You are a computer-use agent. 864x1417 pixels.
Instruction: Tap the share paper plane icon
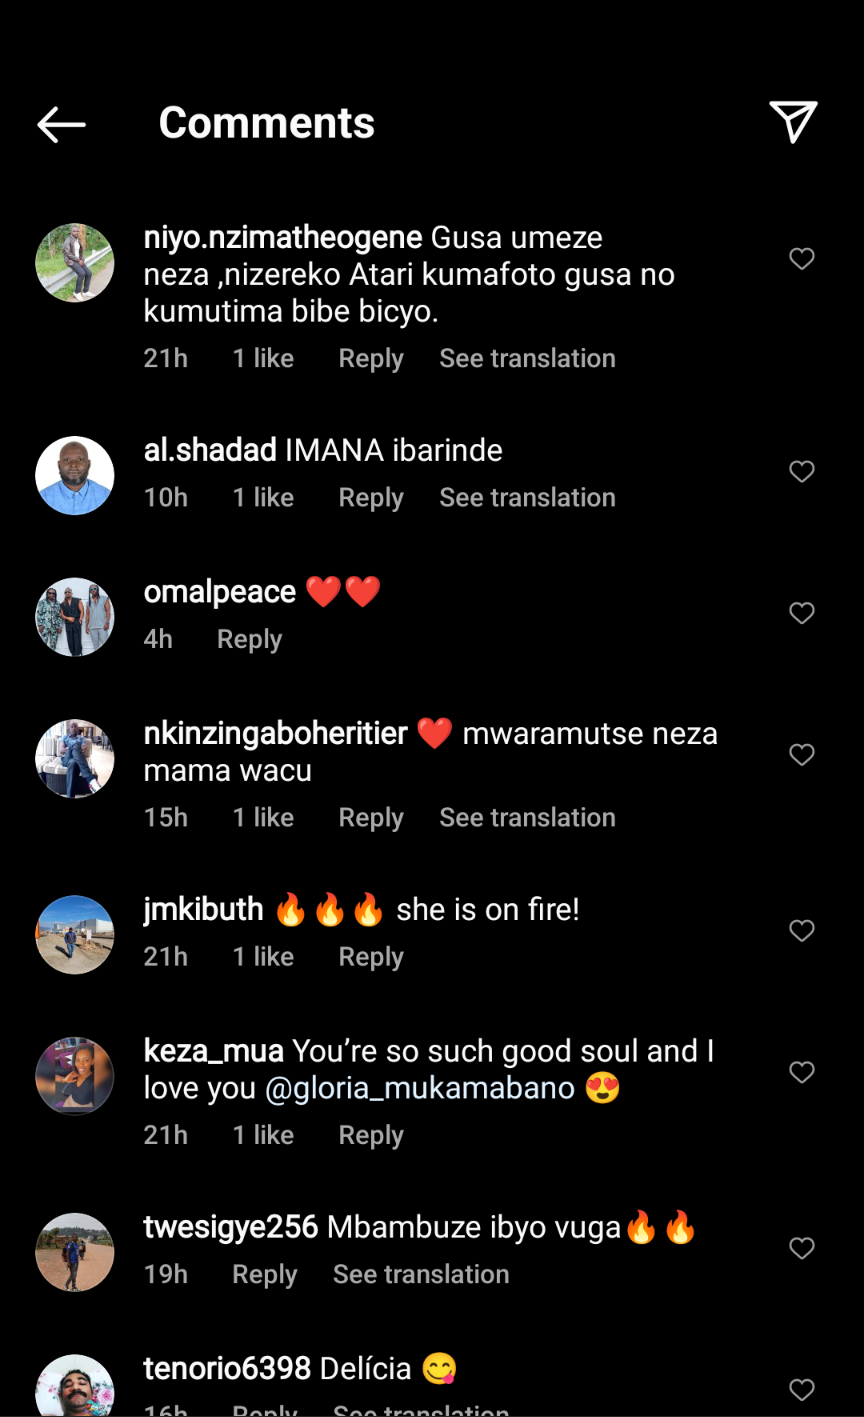pos(793,122)
